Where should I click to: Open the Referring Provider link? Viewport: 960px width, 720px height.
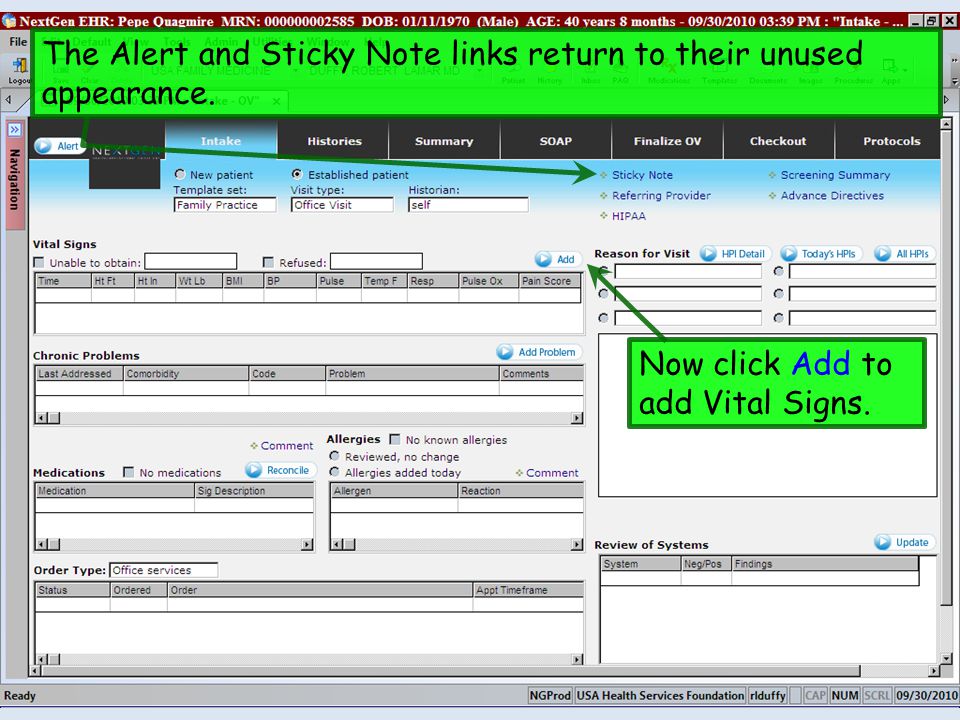pyautogui.click(x=661, y=196)
